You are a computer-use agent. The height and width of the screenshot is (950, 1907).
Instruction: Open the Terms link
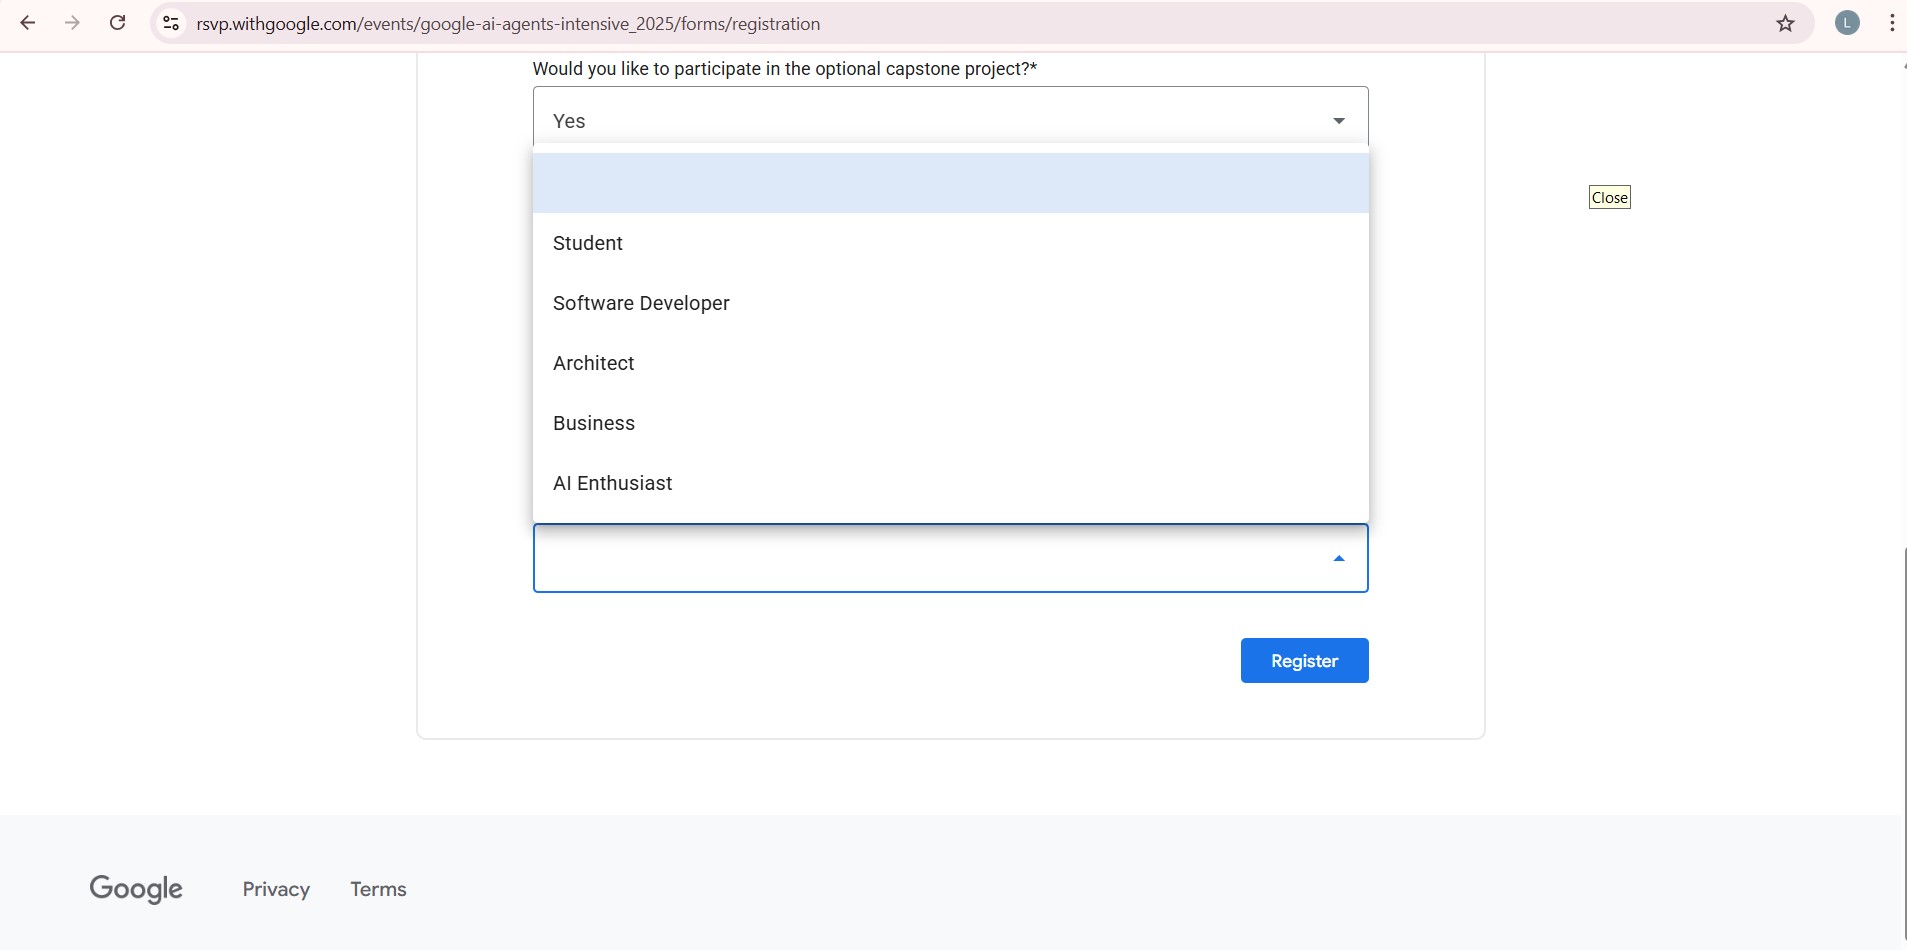tap(378, 888)
